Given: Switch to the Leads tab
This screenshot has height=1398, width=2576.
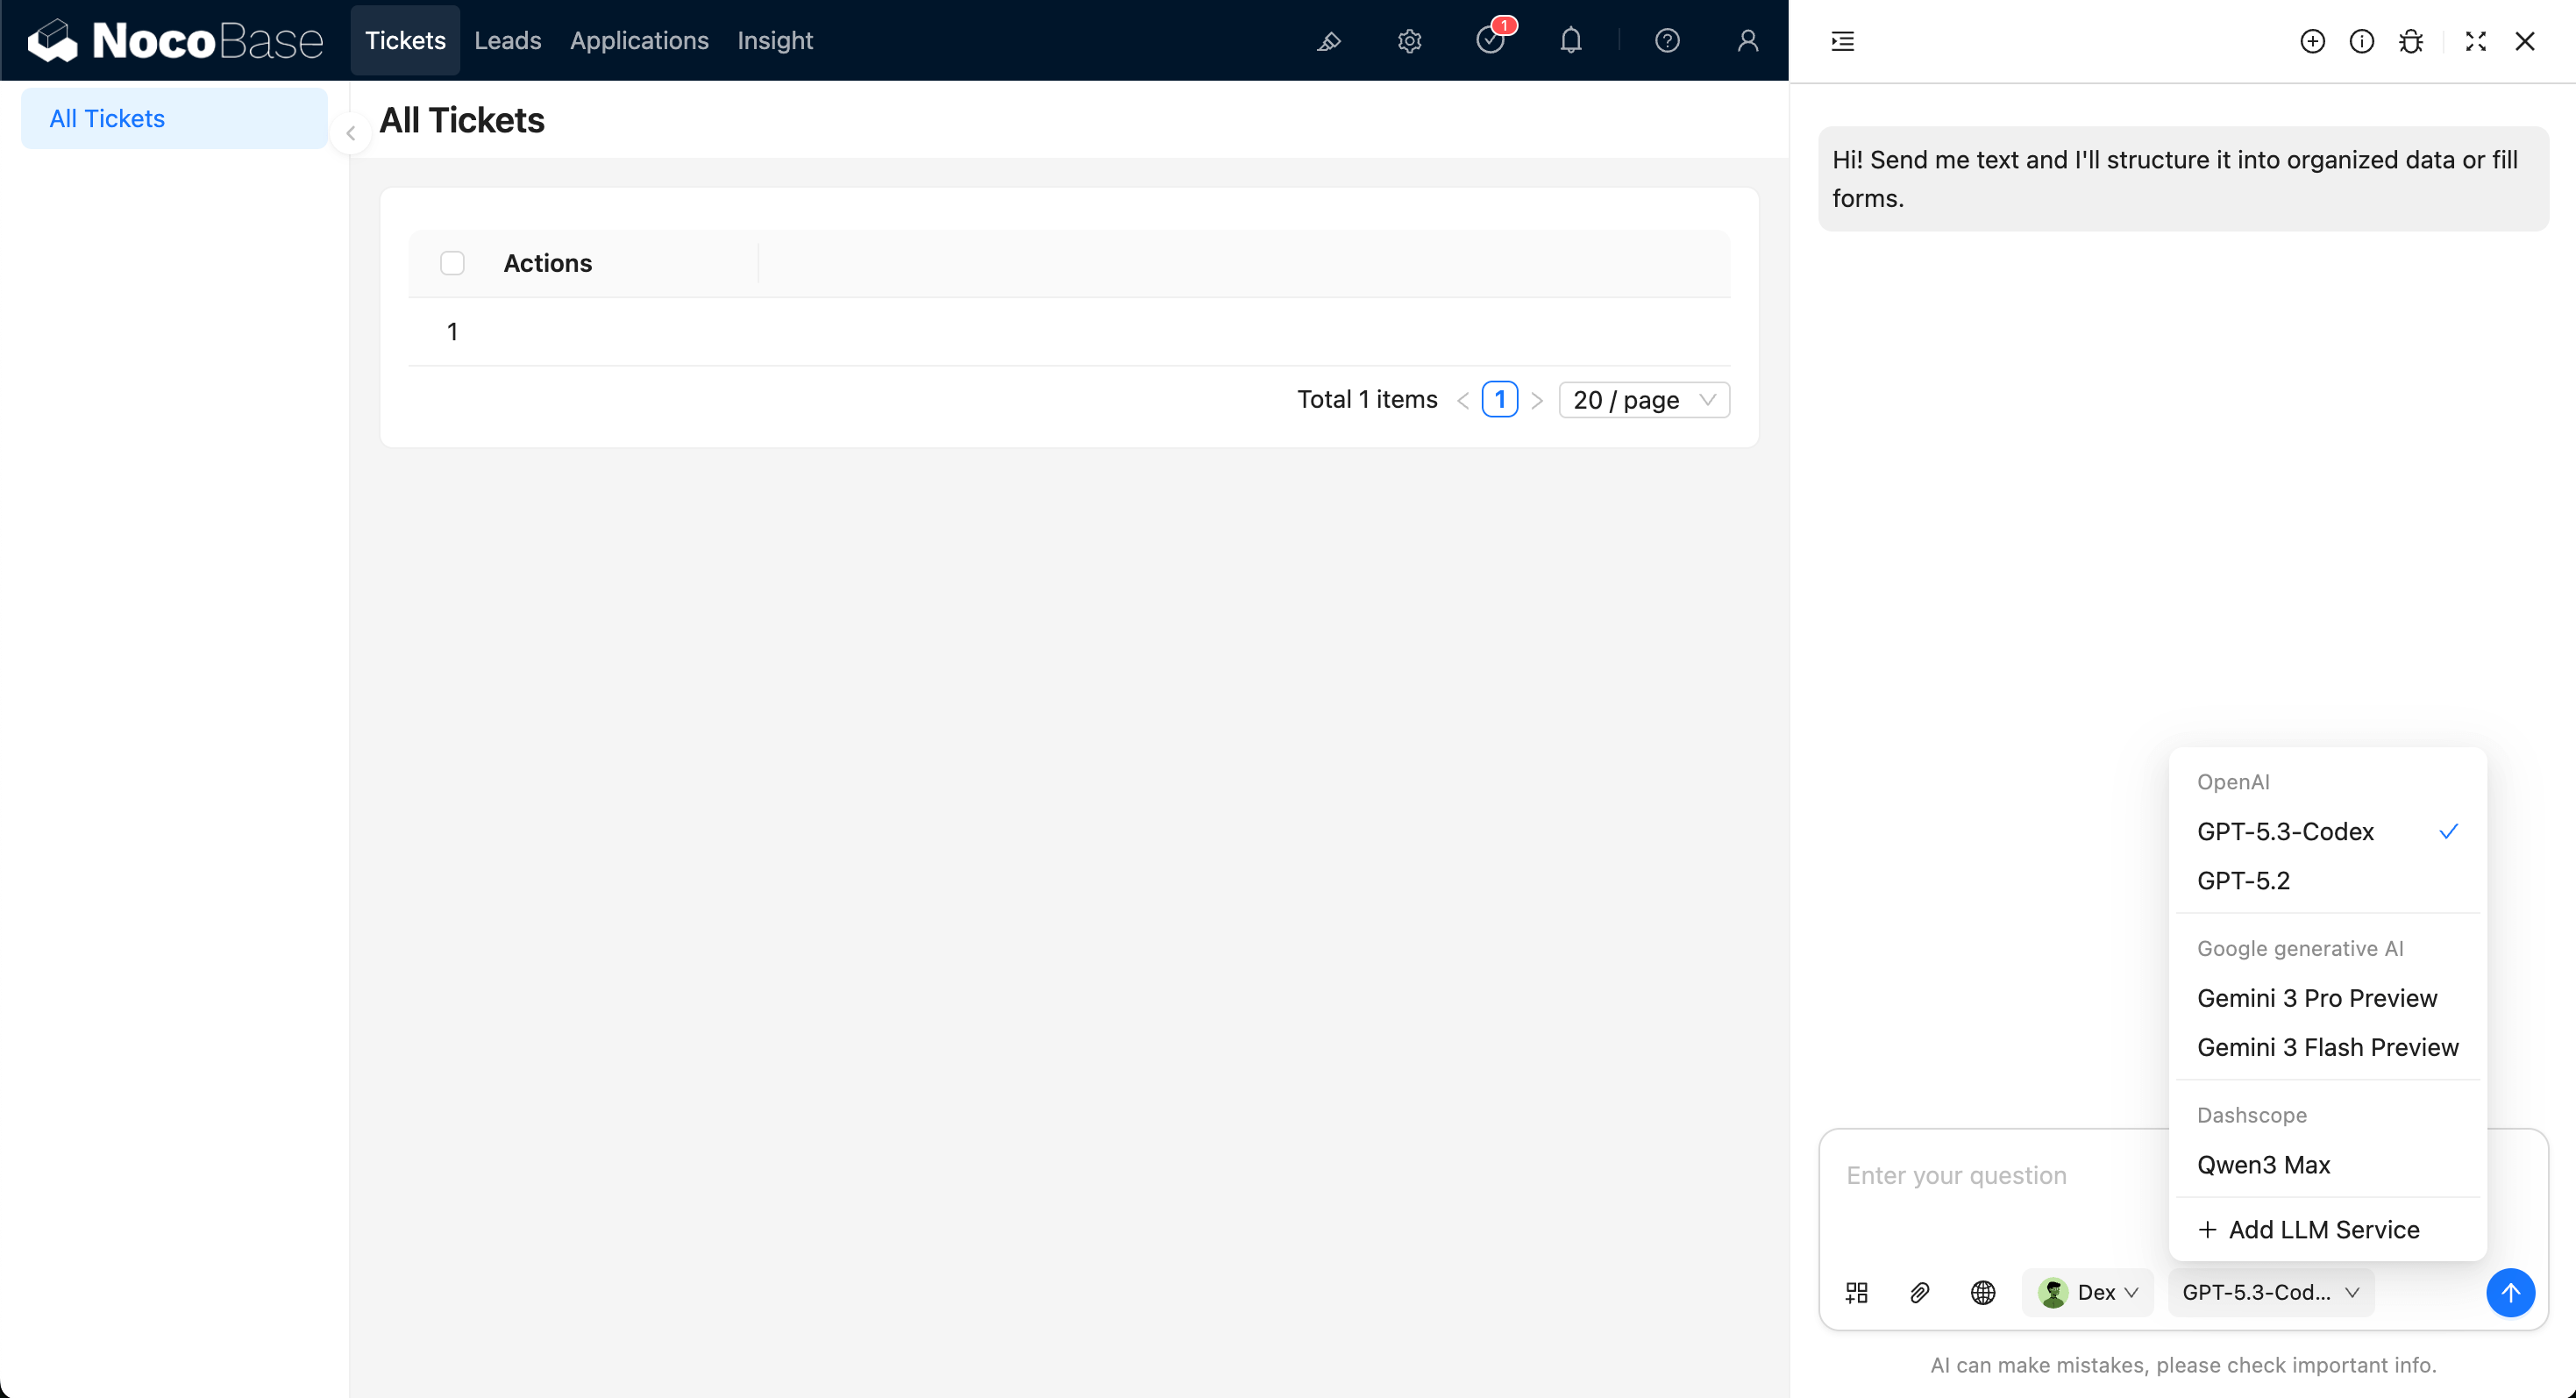Looking at the screenshot, I should pyautogui.click(x=507, y=41).
